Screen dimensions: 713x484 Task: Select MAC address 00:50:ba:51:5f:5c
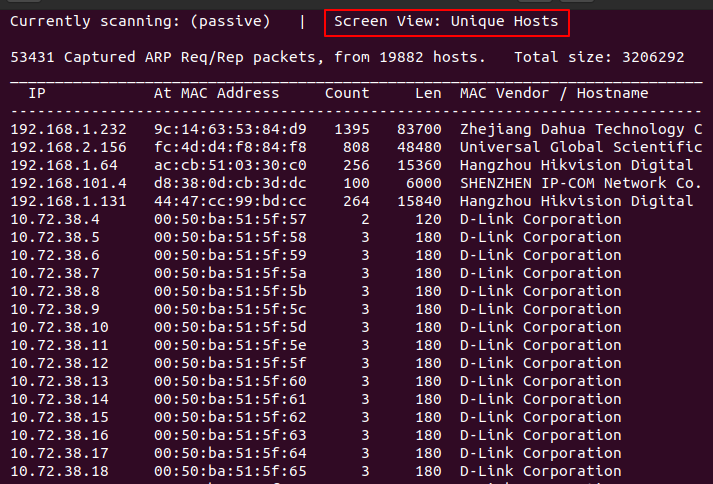(x=230, y=309)
